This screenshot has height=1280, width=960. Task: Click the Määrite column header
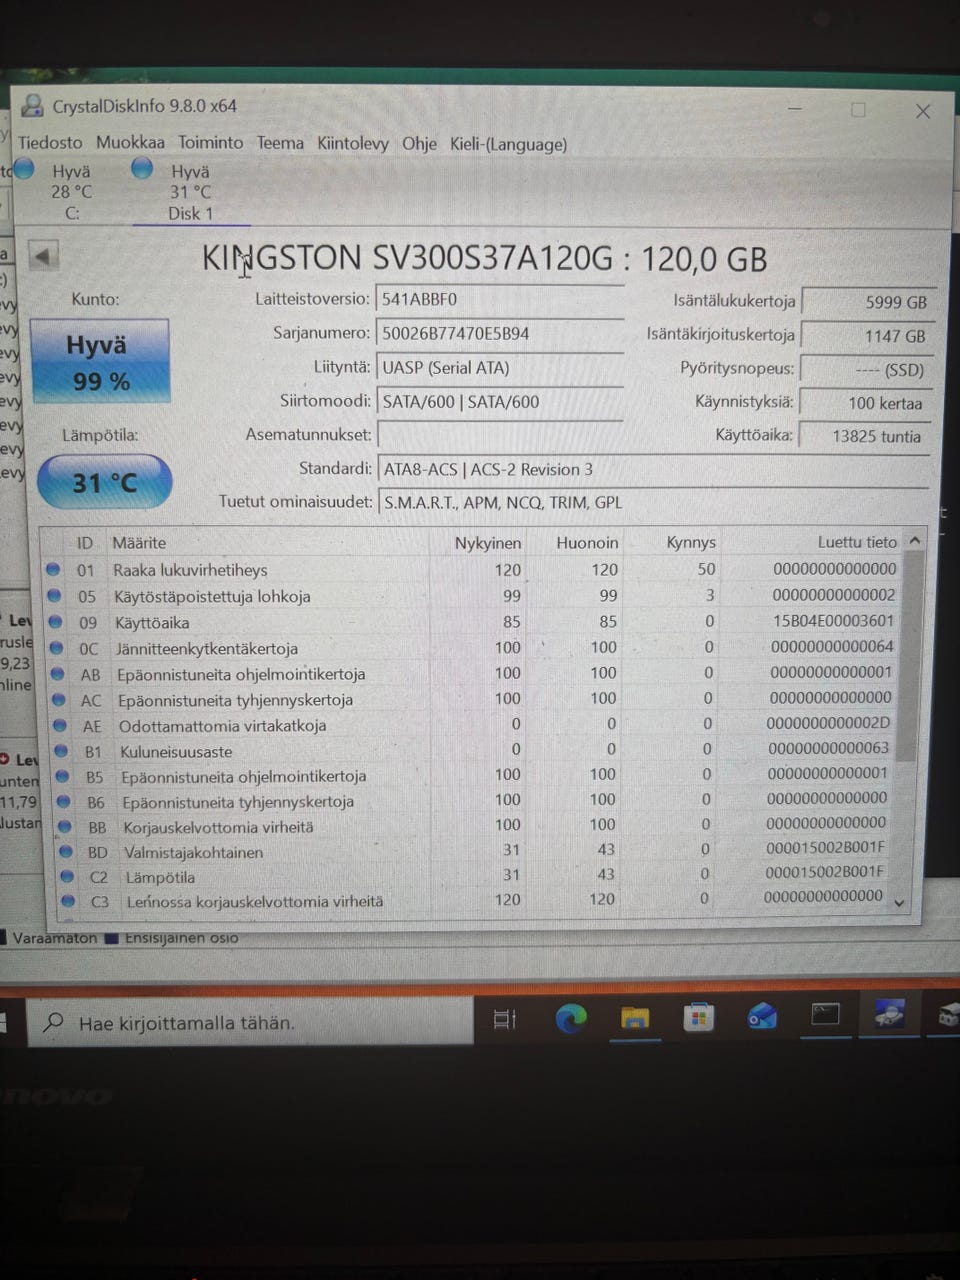(x=139, y=542)
